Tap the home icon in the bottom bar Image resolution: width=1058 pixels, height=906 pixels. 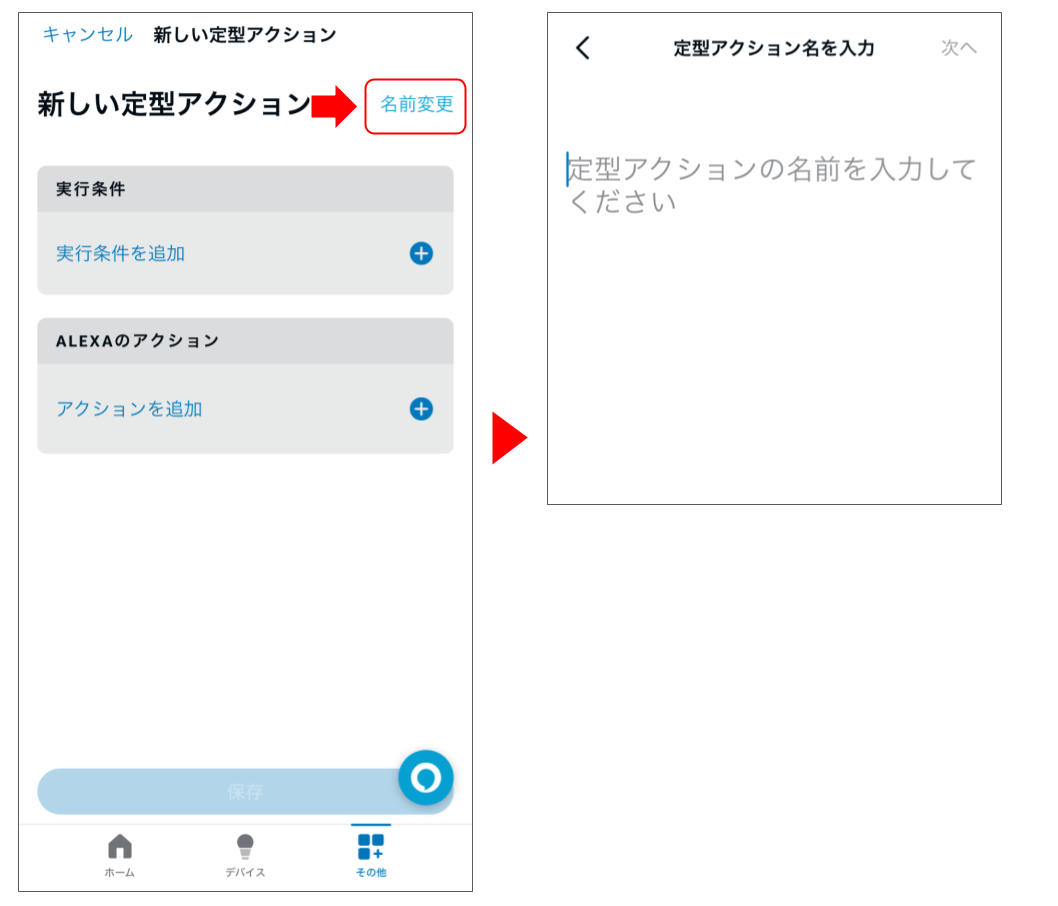[120, 847]
